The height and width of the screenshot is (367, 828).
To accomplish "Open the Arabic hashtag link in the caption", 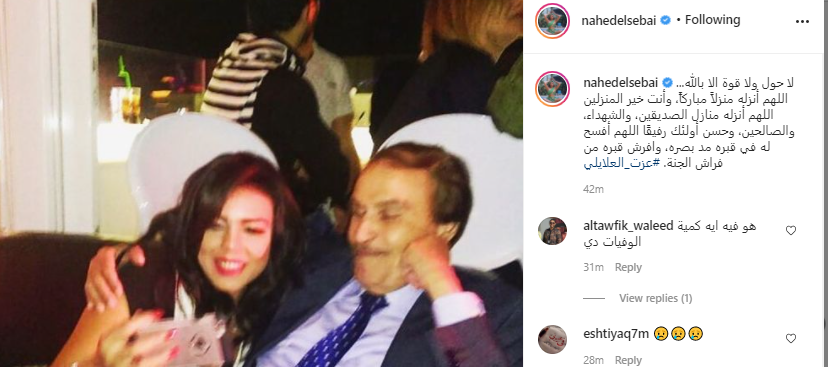I will click(x=614, y=164).
